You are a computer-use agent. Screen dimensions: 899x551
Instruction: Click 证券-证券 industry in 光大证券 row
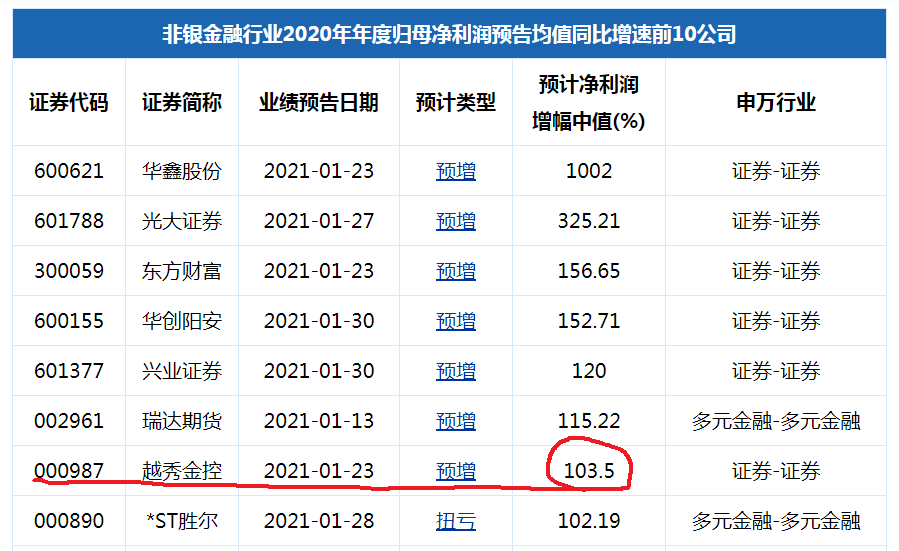(x=776, y=221)
